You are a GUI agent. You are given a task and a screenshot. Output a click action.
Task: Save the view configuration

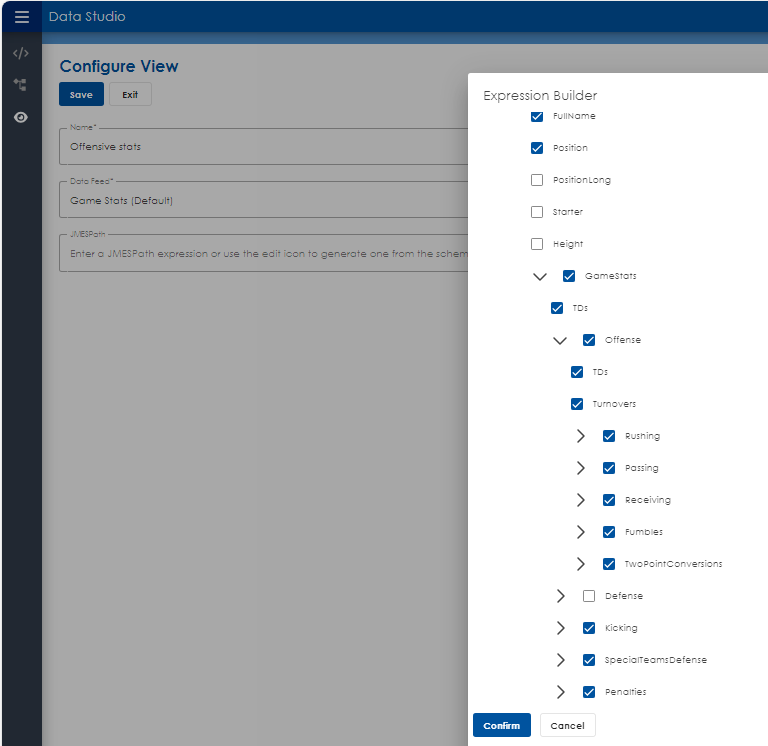pyautogui.click(x=81, y=95)
